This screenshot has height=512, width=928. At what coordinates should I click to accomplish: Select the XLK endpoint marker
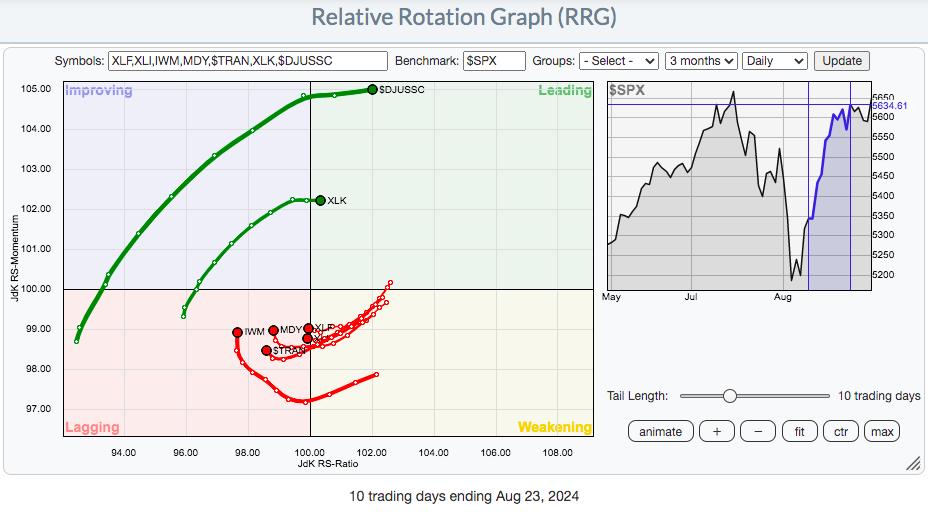click(320, 200)
